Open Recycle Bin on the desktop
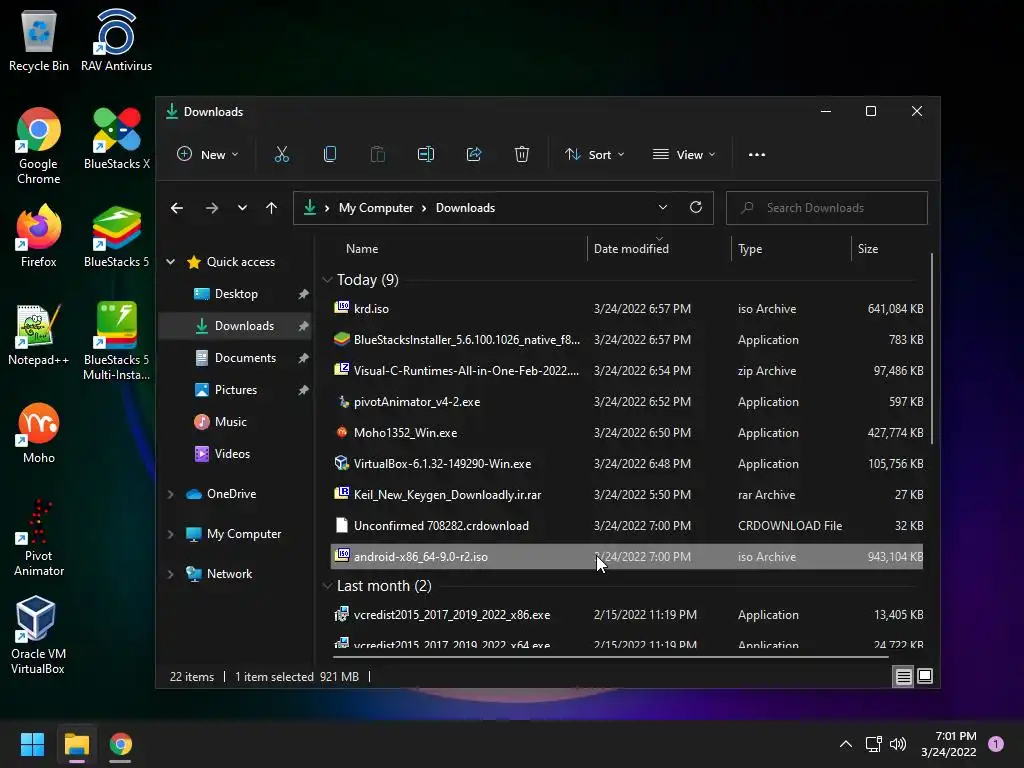Screen dimensions: 1024x768 [x=39, y=40]
